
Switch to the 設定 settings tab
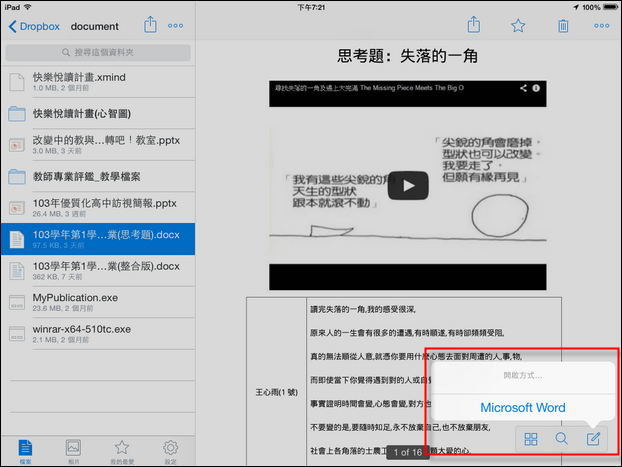(171, 452)
